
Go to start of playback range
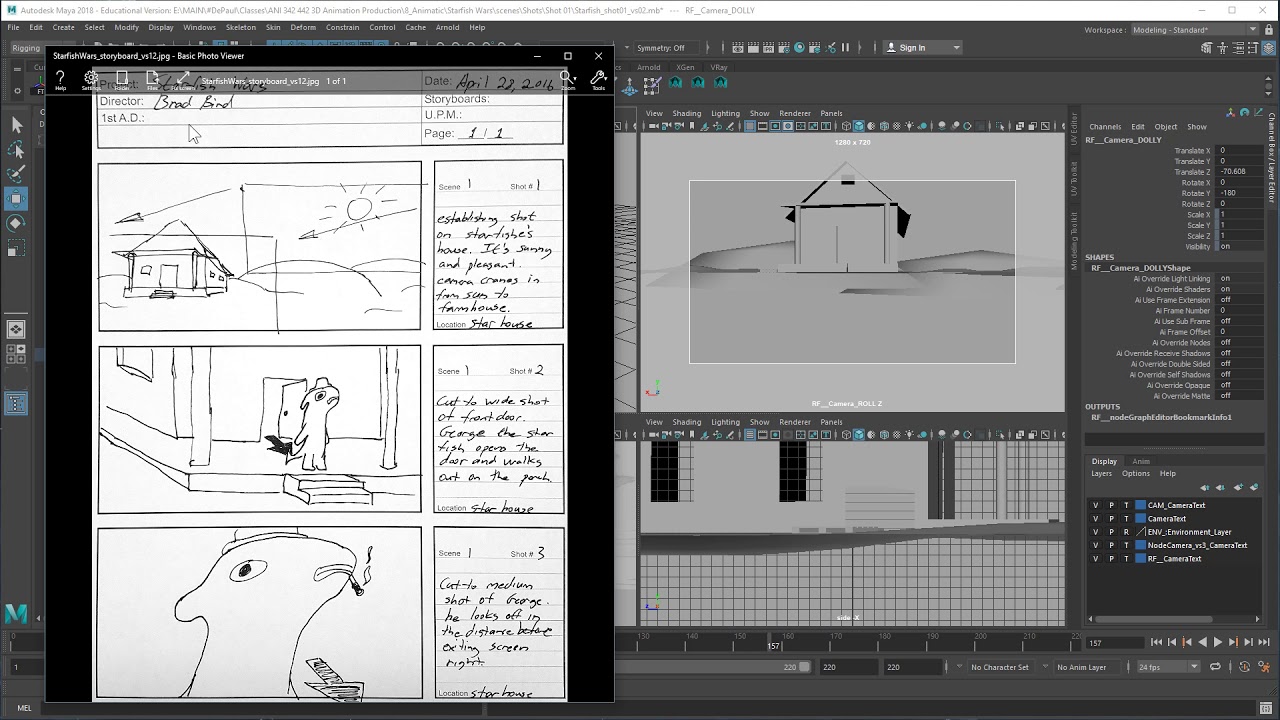coord(1157,642)
